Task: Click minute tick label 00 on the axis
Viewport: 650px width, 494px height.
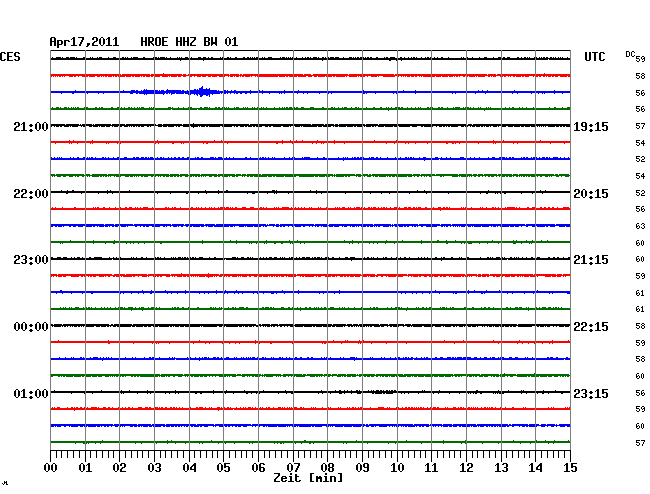Action: click(x=51, y=468)
